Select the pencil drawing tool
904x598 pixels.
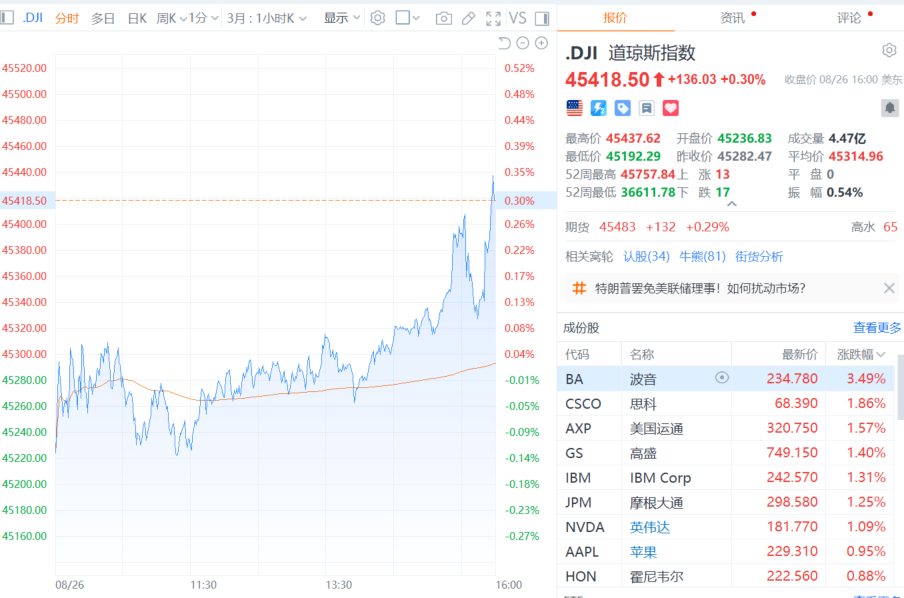(x=468, y=18)
